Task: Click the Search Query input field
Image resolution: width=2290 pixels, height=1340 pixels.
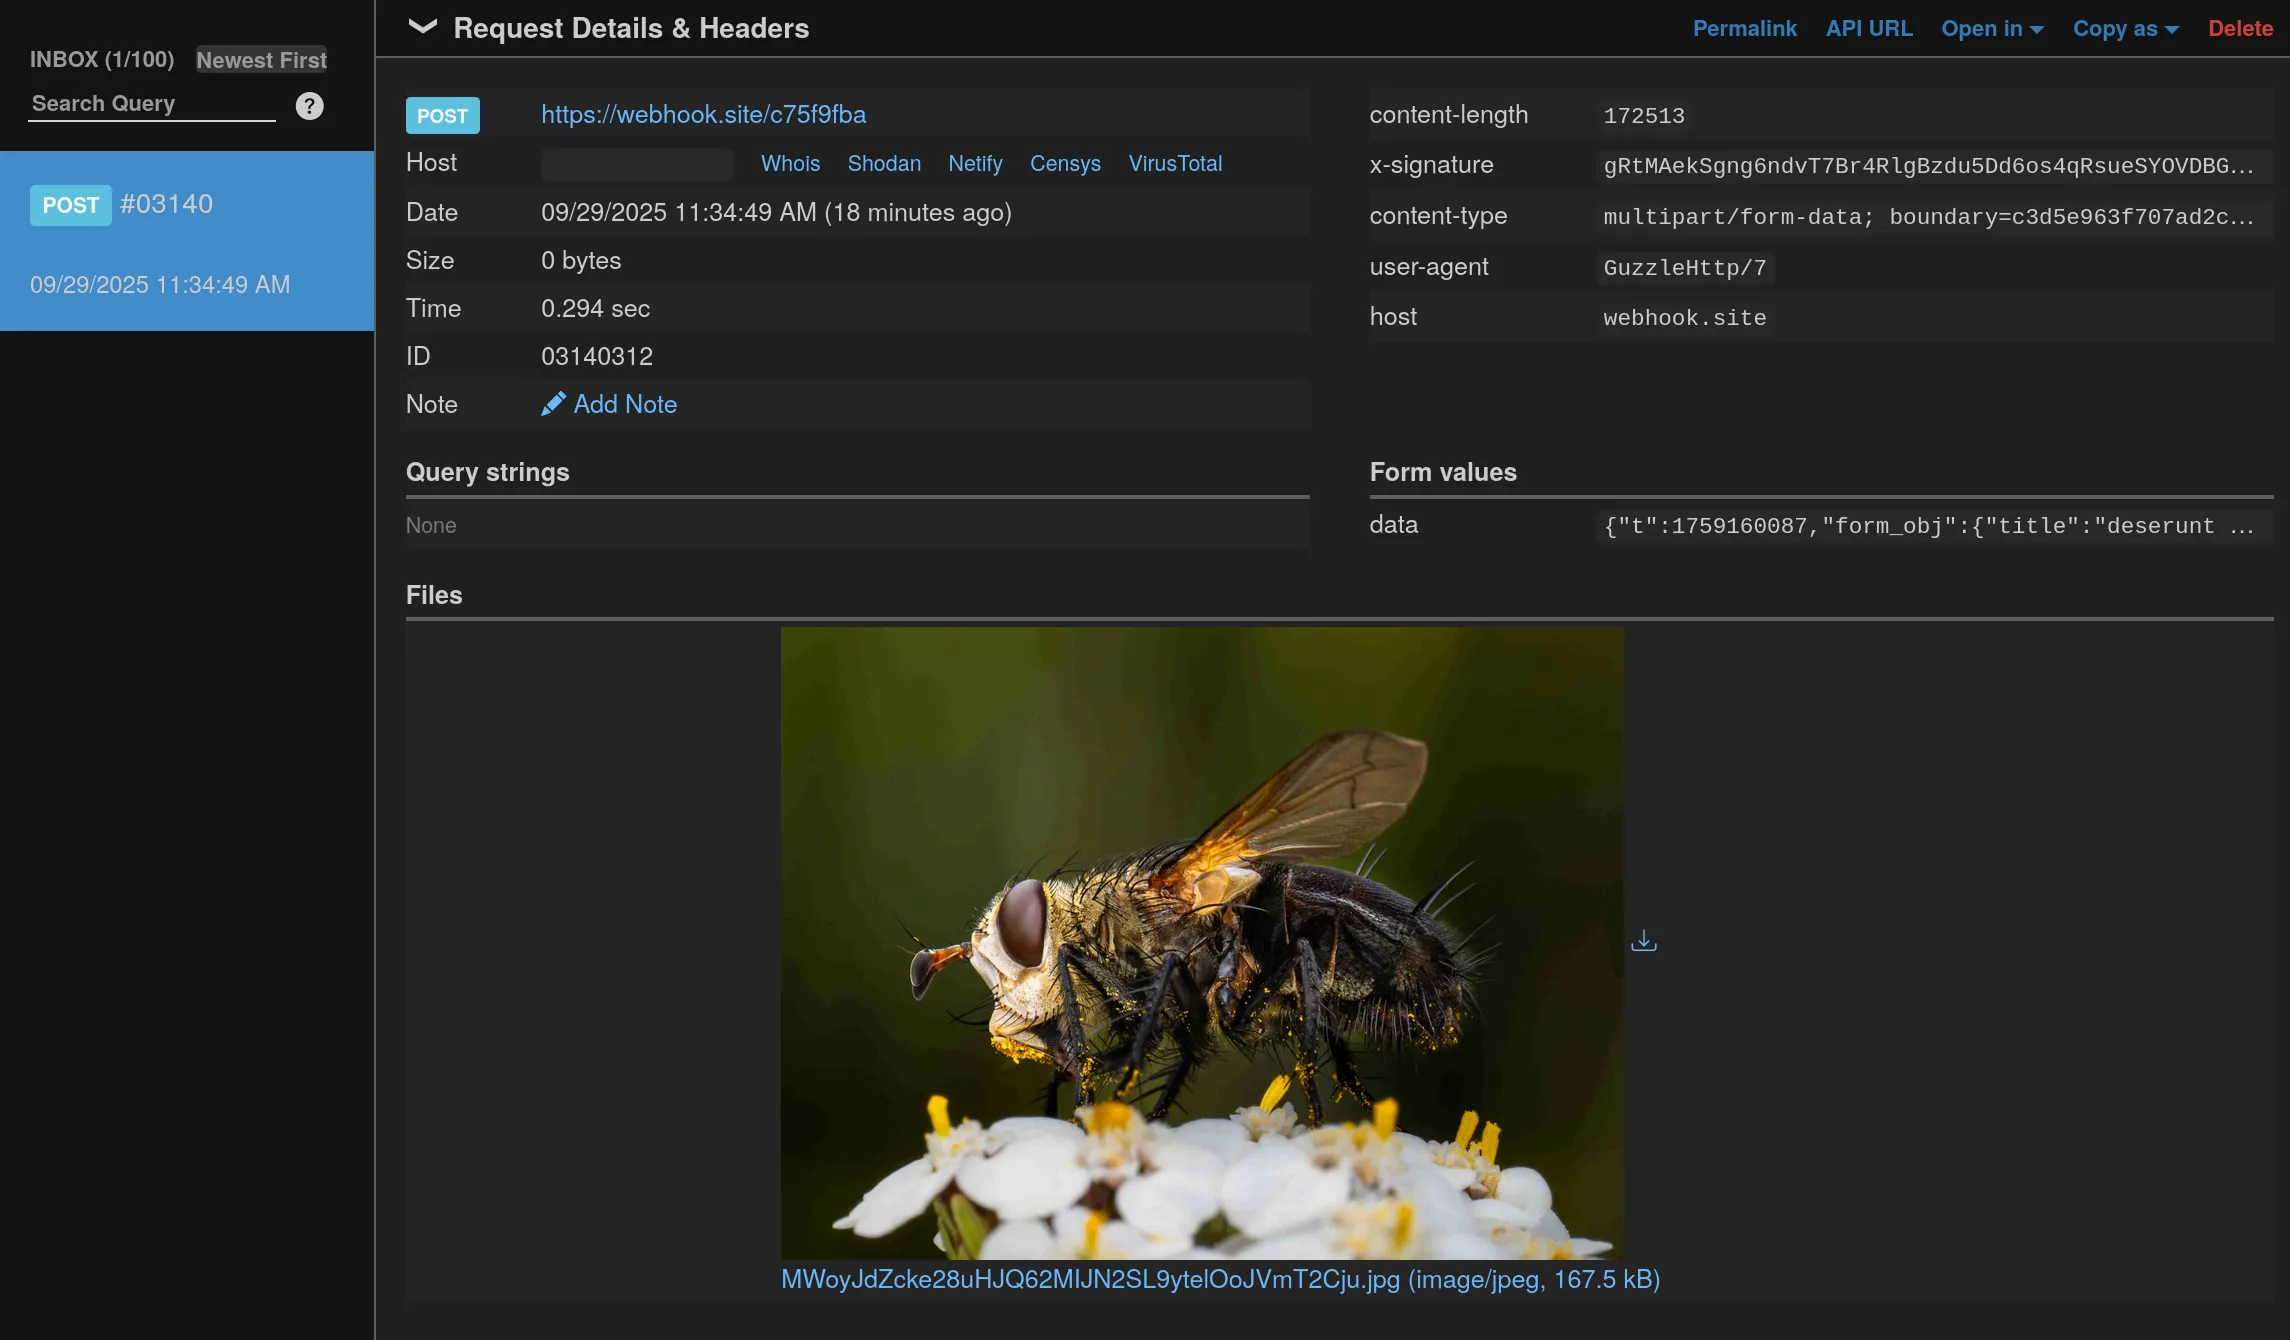Action: click(x=150, y=103)
